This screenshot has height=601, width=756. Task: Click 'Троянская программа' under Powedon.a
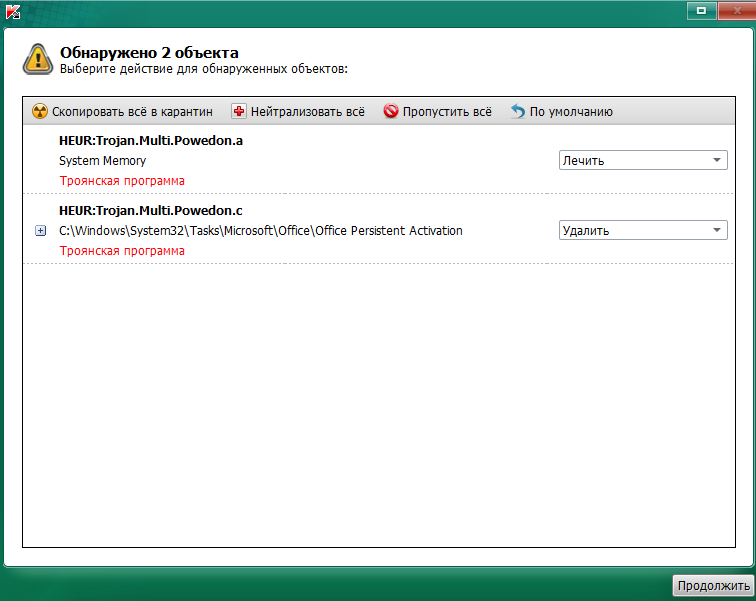coord(122,181)
